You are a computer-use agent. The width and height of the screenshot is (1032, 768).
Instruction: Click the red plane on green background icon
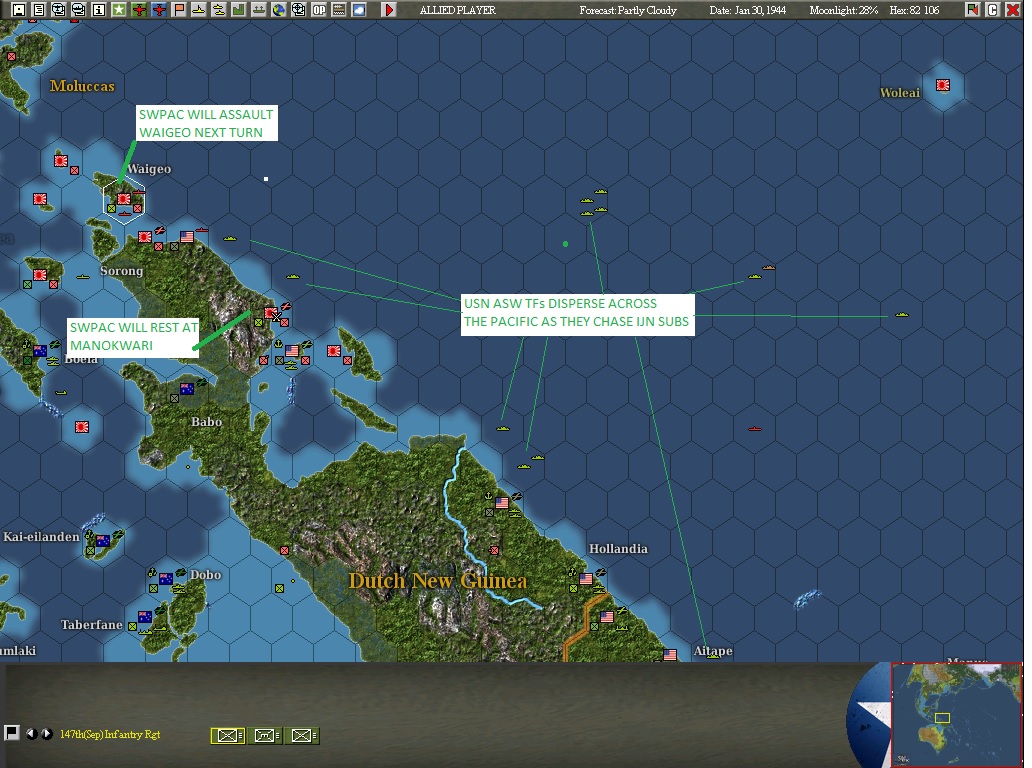point(139,10)
